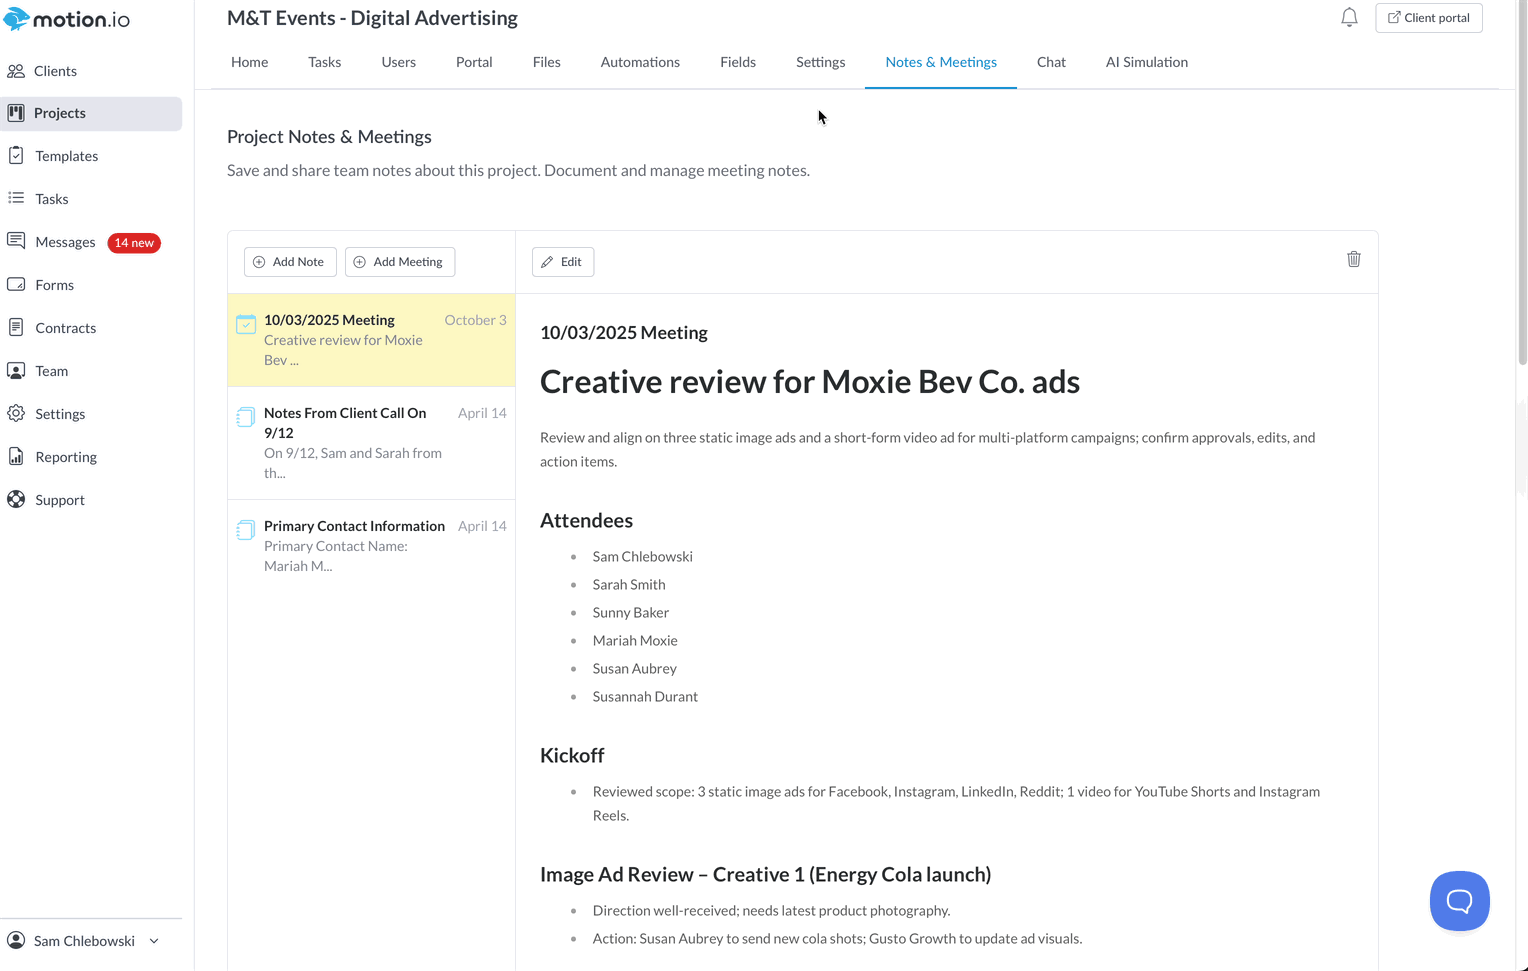Select the Reporting sidebar link
The image size is (1528, 971).
(x=66, y=457)
